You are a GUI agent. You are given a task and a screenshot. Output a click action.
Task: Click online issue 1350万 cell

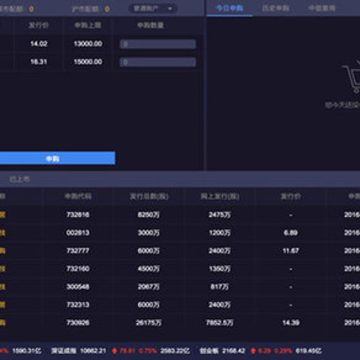tap(220, 269)
